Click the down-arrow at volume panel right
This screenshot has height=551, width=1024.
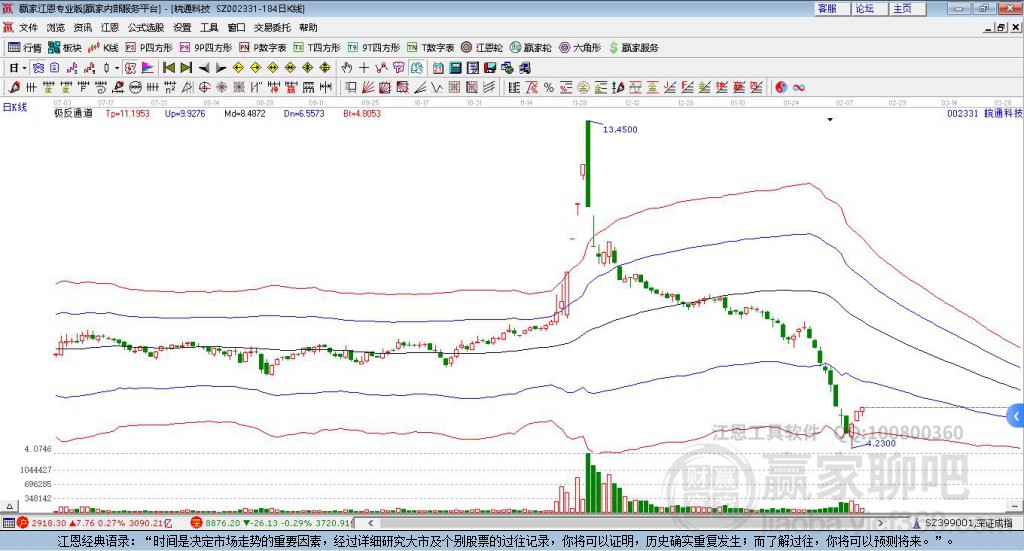click(1015, 506)
